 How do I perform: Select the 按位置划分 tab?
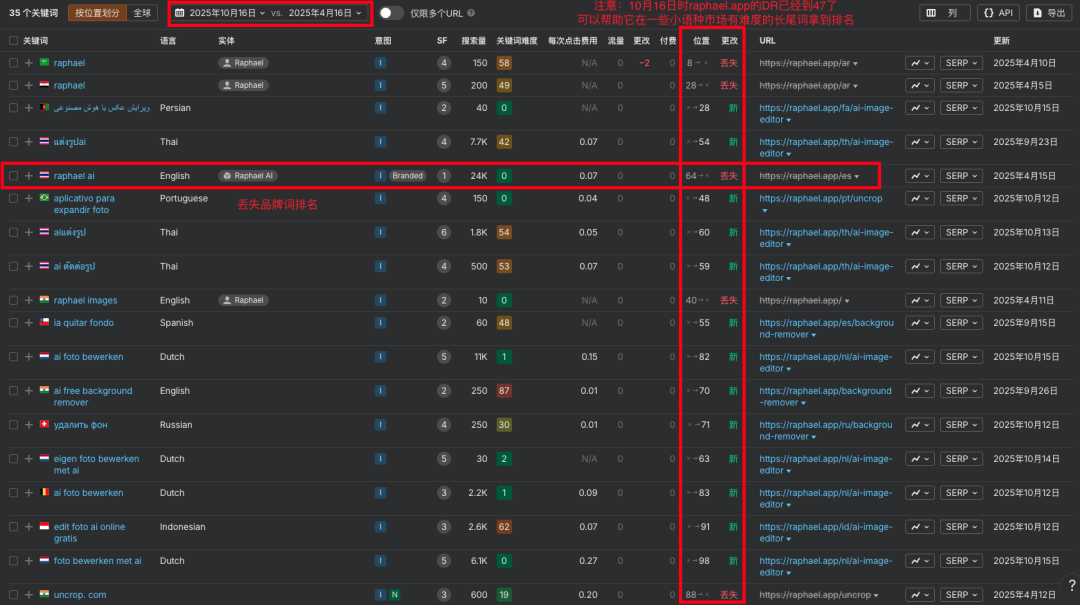pos(97,13)
